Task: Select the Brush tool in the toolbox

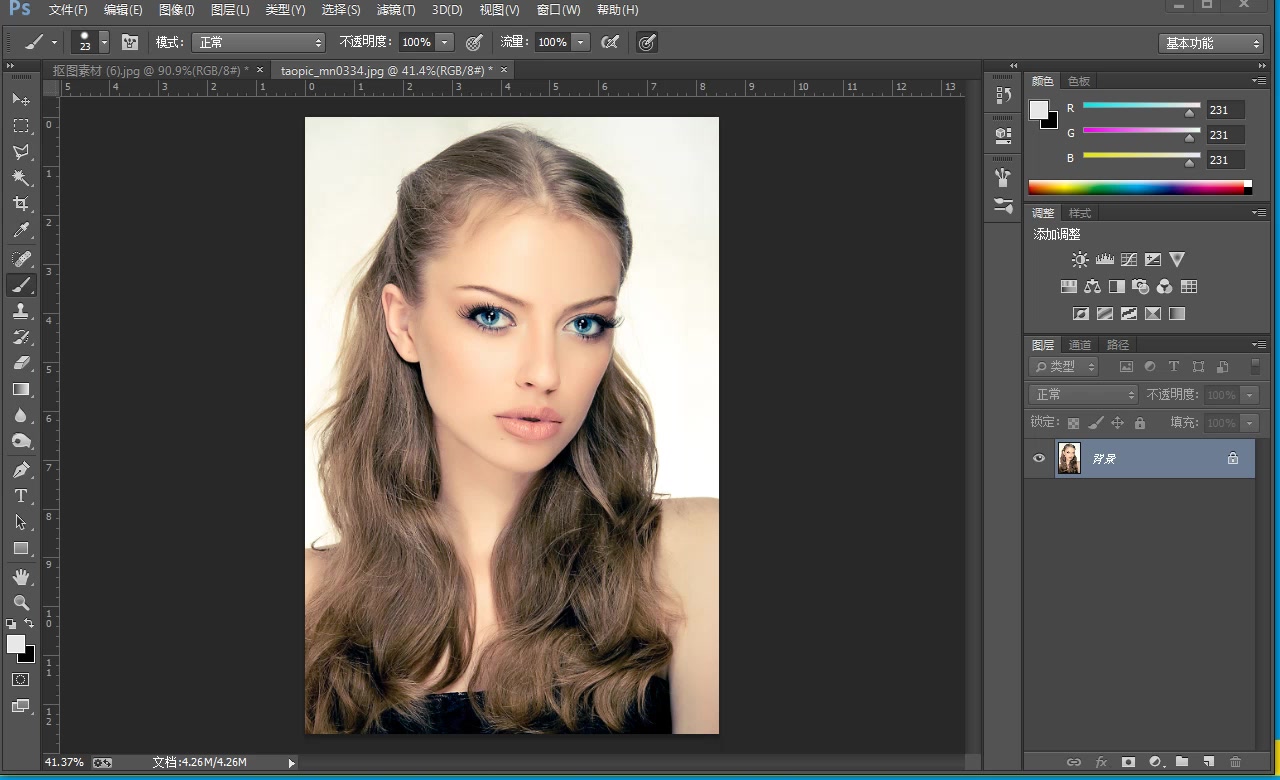Action: pos(21,285)
